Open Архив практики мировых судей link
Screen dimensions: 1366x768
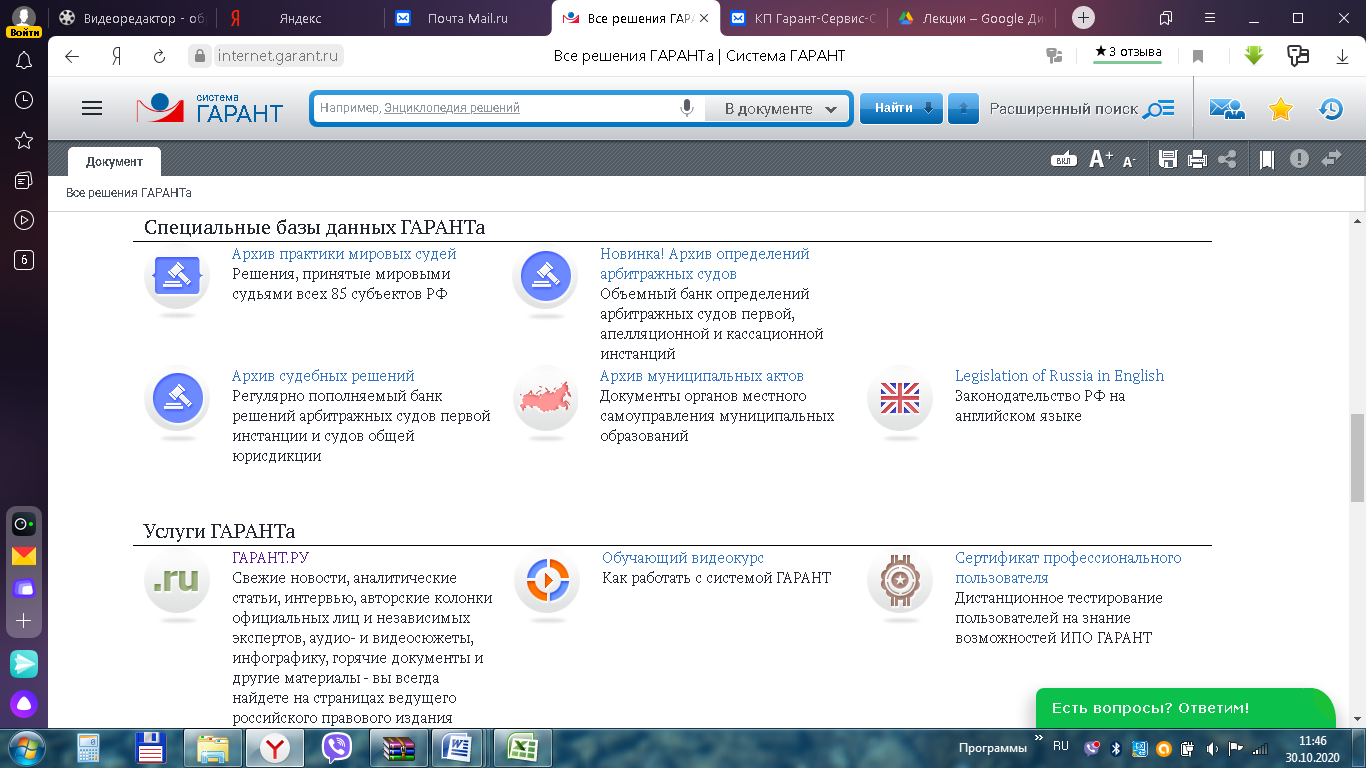[x=344, y=254]
